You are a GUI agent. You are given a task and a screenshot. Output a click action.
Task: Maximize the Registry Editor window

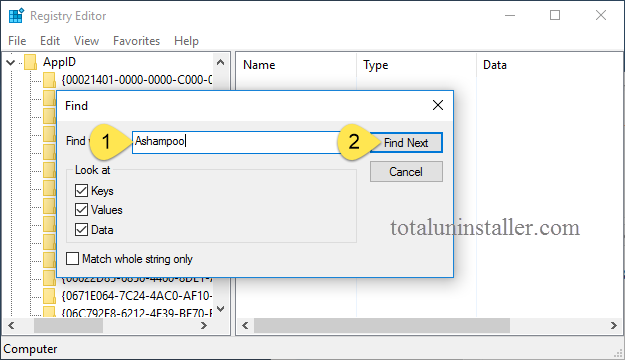(x=555, y=16)
